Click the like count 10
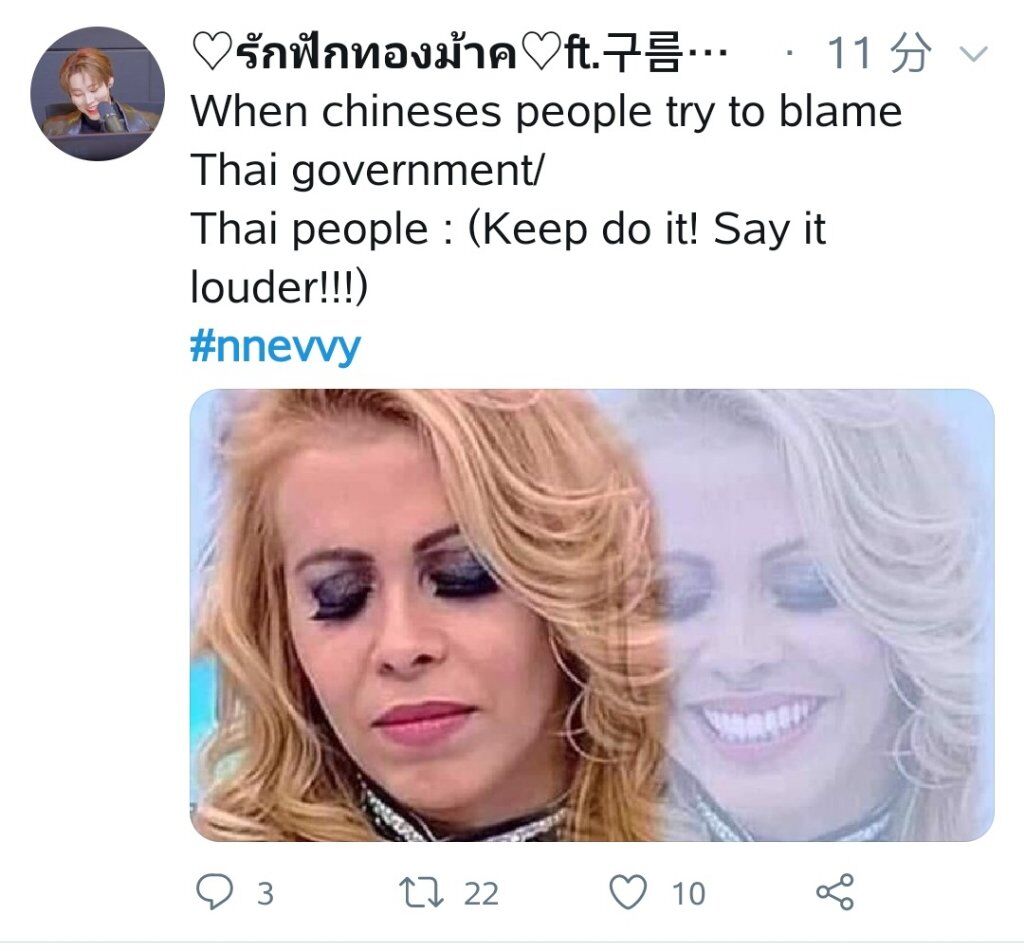 [688, 894]
